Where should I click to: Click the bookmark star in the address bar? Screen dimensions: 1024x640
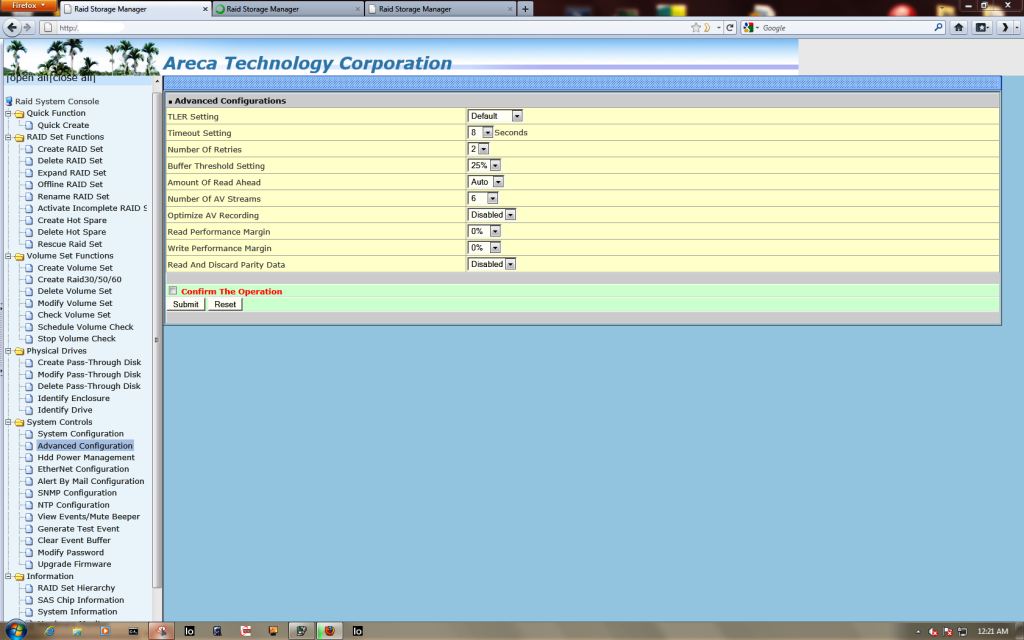coord(696,27)
